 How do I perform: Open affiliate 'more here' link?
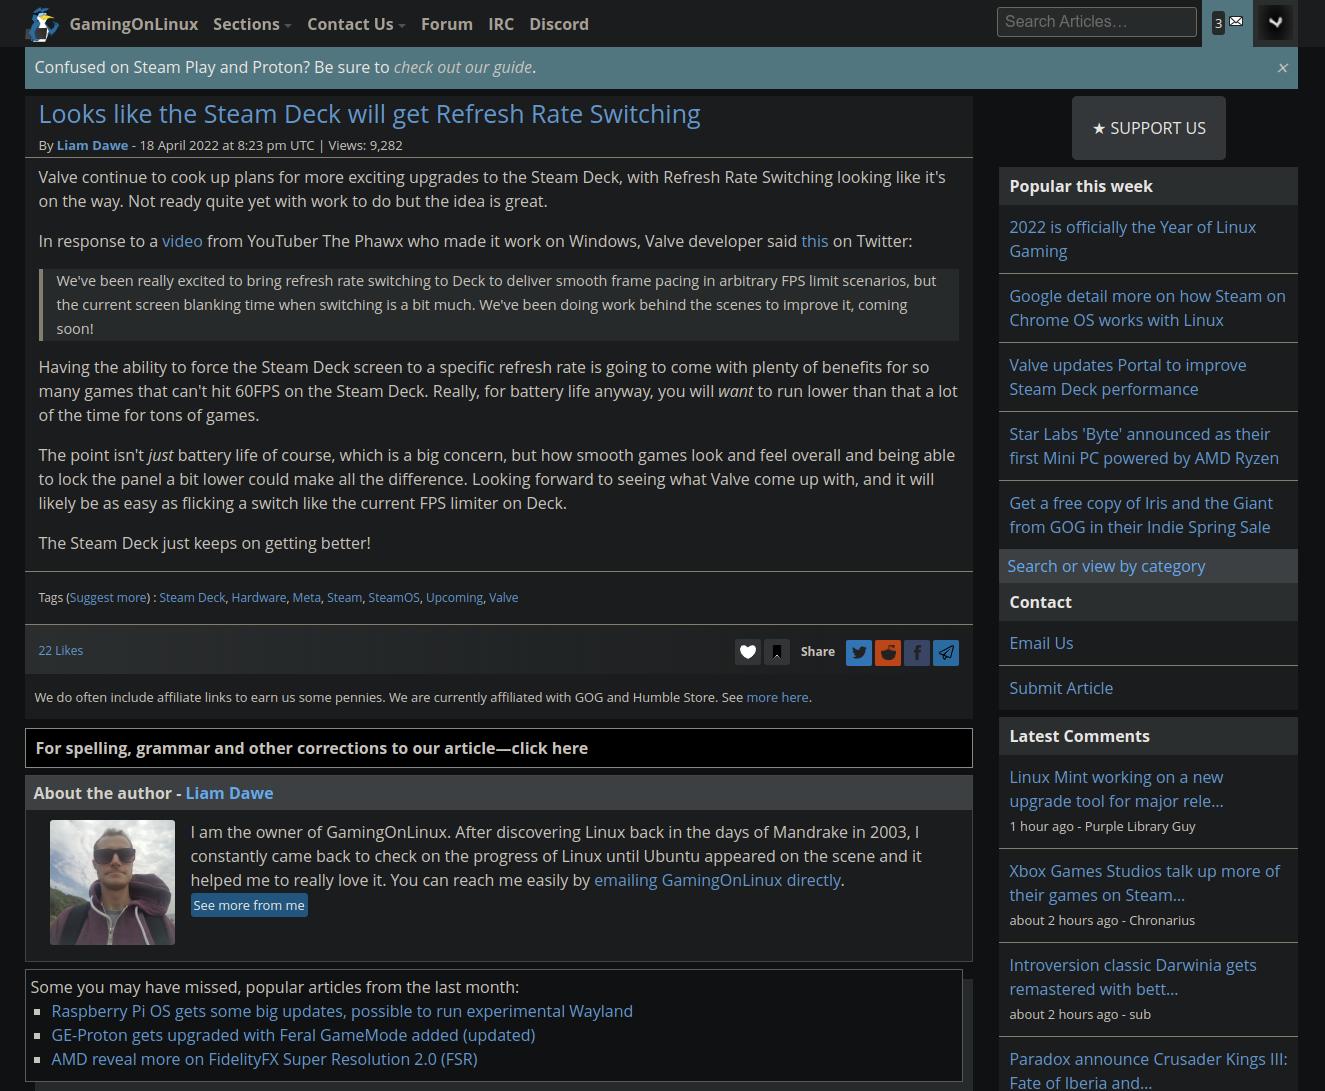point(777,697)
